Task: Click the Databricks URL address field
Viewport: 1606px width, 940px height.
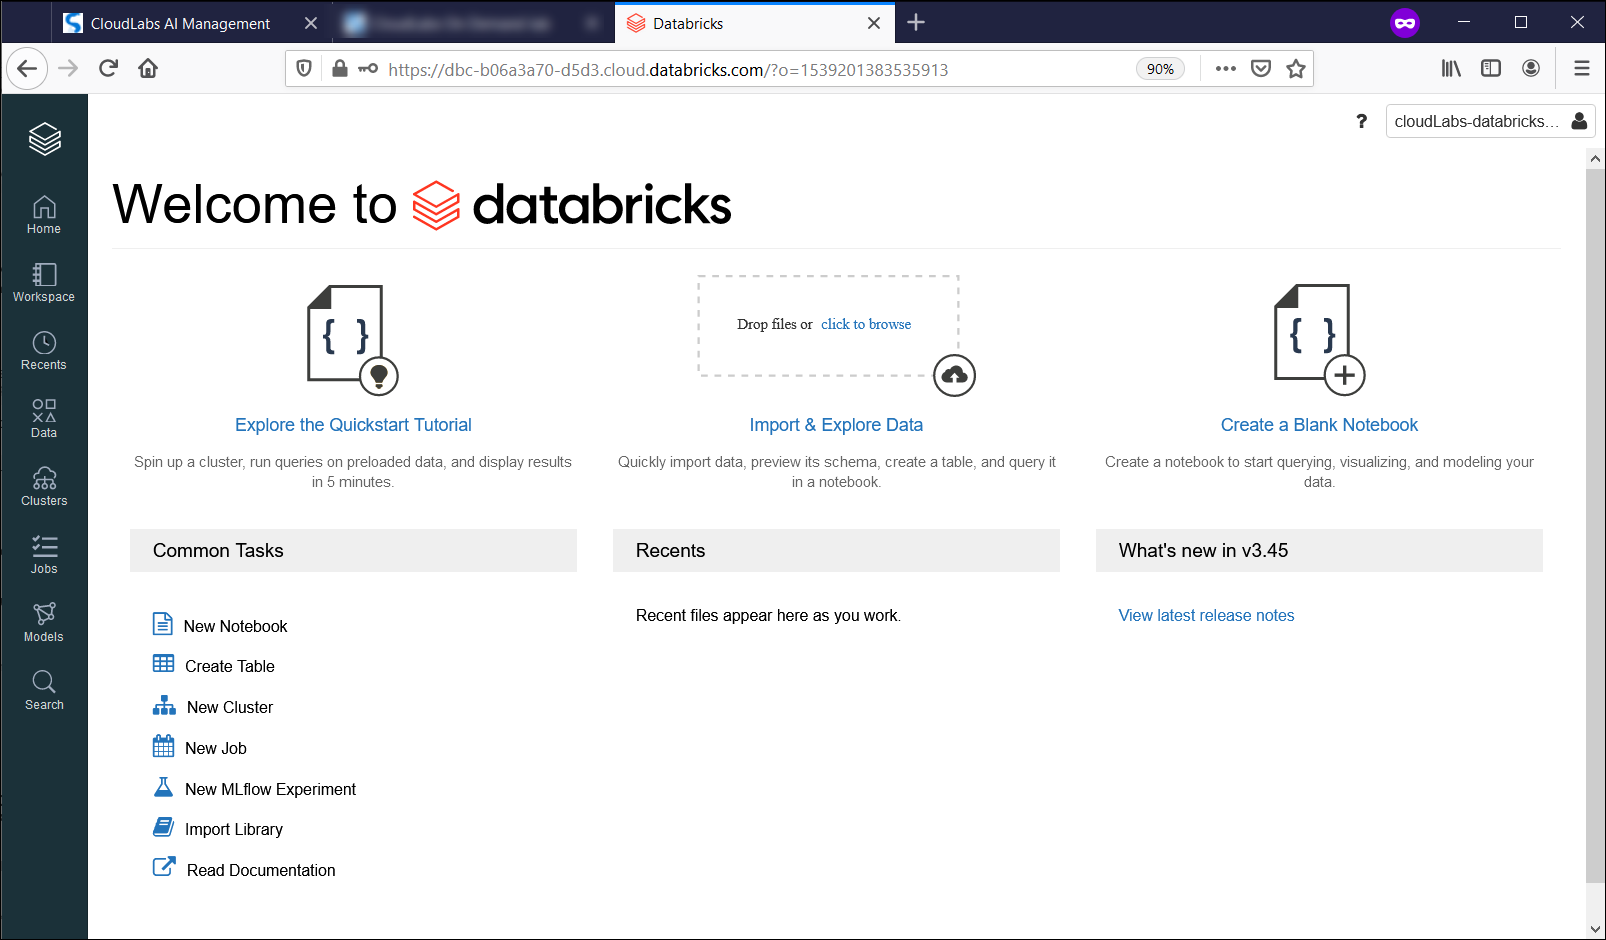Action: [668, 69]
